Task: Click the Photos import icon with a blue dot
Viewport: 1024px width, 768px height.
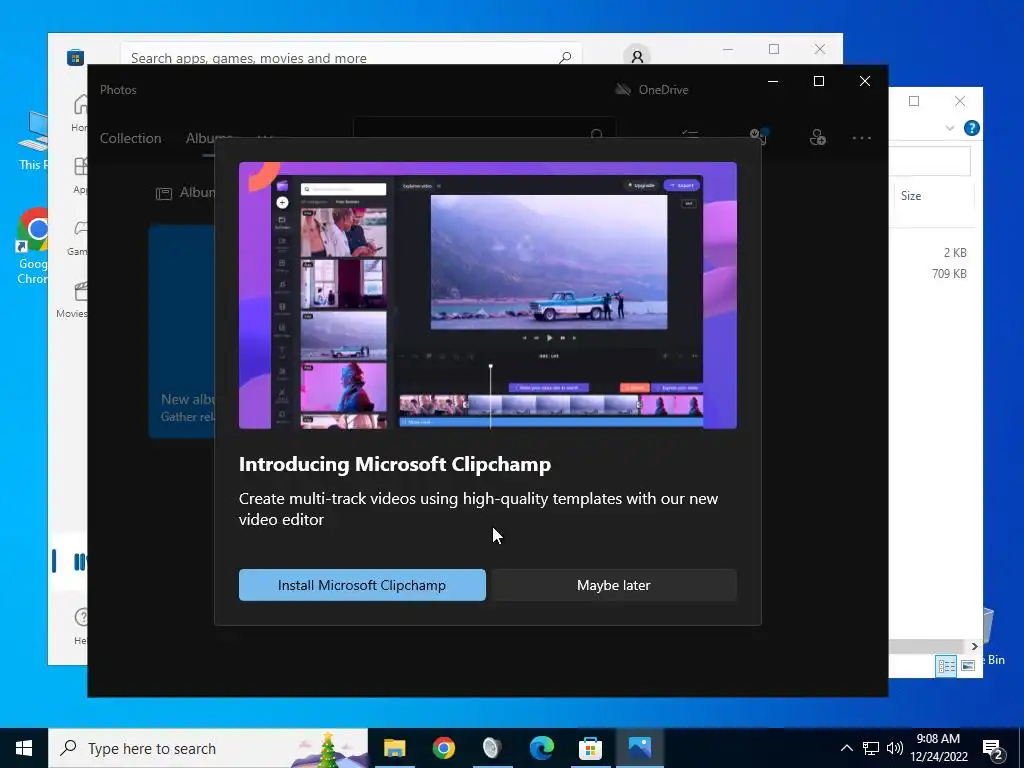Action: point(759,135)
